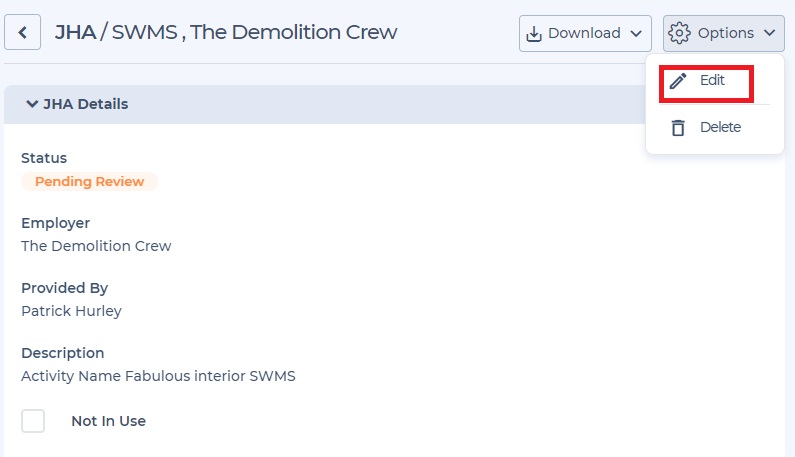Image resolution: width=795 pixels, height=457 pixels.
Task: Expand the Download dropdown arrow
Action: 636,33
